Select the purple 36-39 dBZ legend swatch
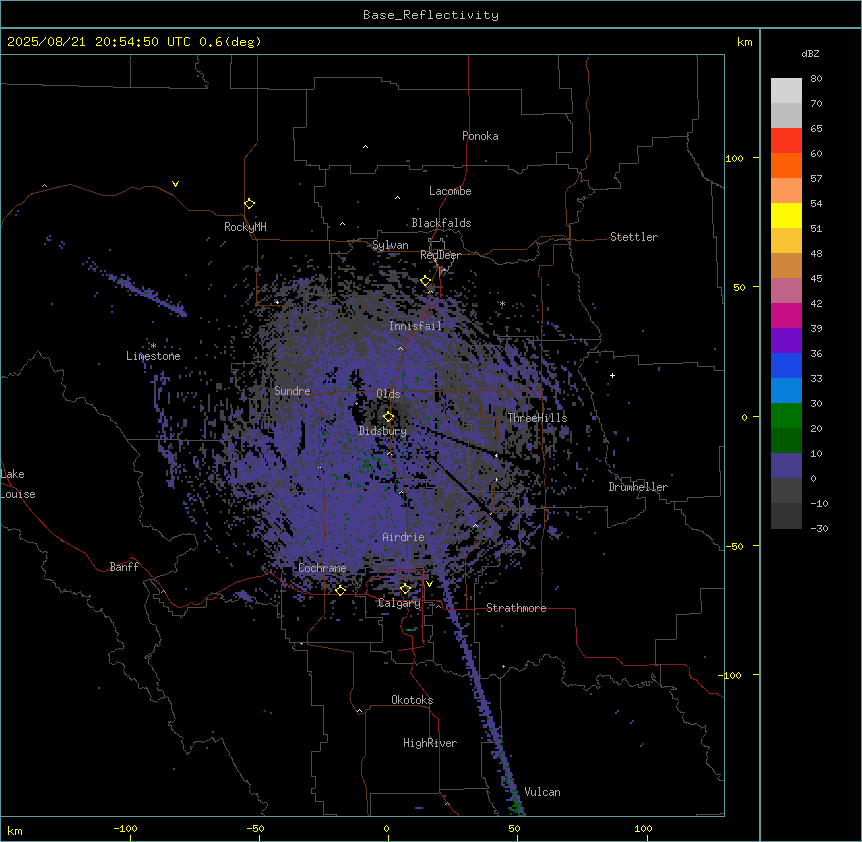862x842 pixels. pyautogui.click(x=786, y=341)
